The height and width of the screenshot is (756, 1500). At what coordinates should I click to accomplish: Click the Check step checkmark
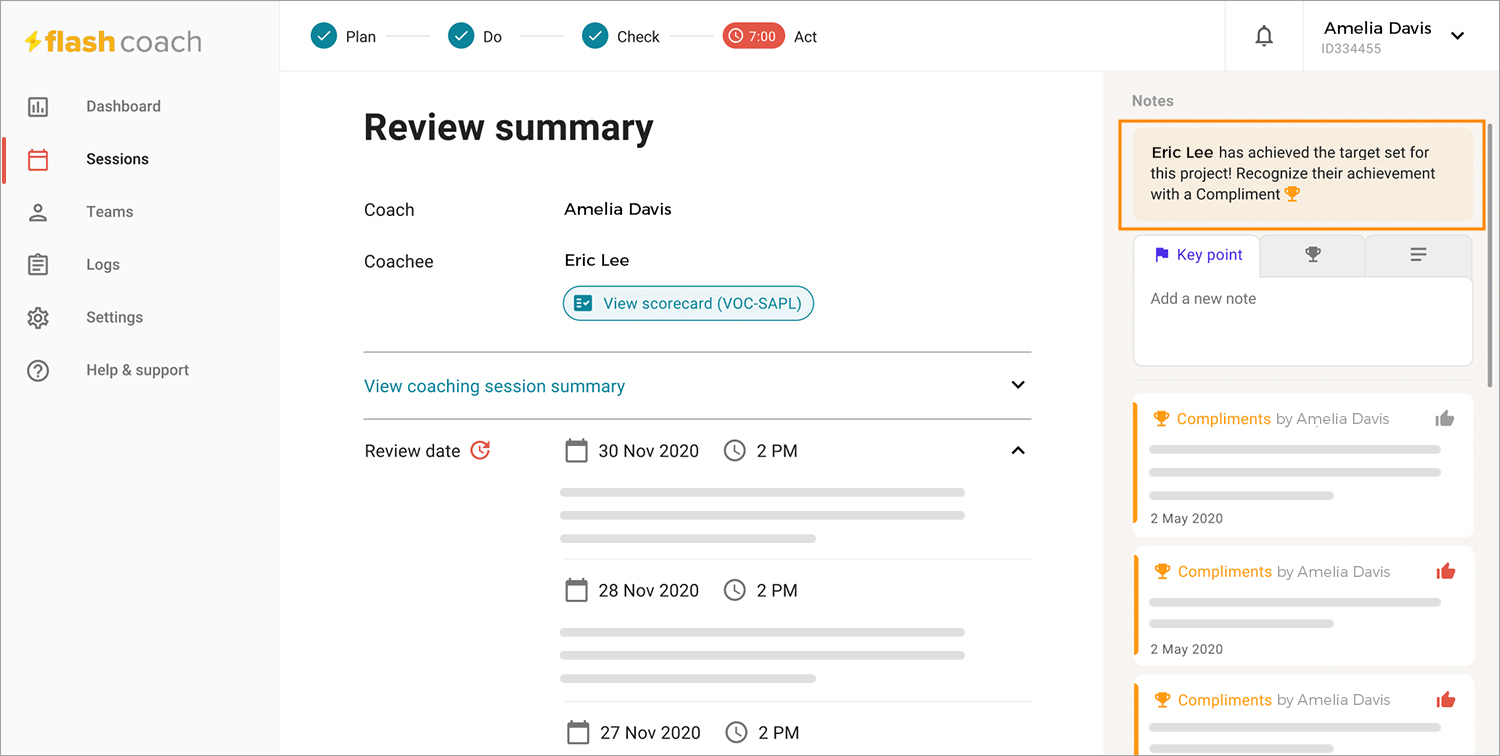tap(595, 36)
